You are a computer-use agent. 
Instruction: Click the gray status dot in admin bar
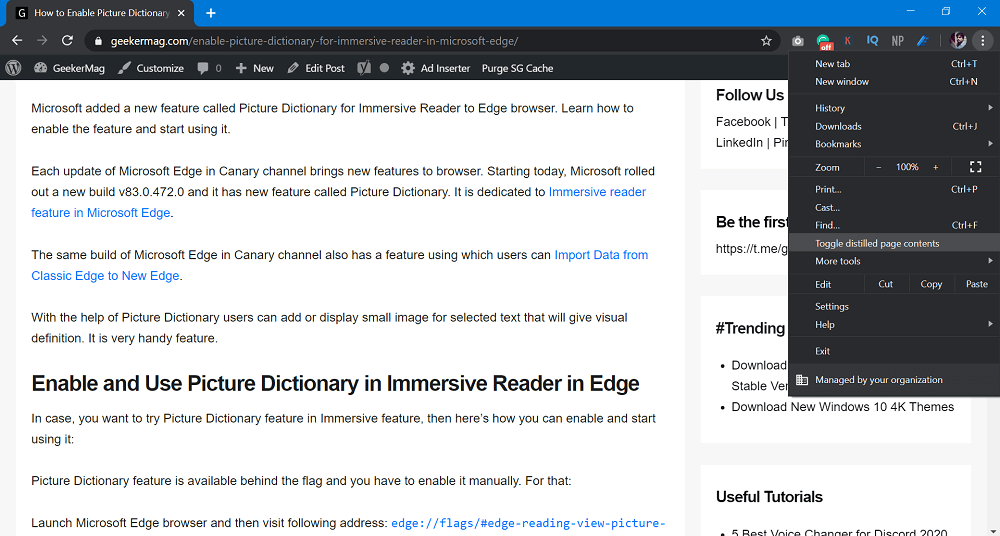click(x=384, y=68)
